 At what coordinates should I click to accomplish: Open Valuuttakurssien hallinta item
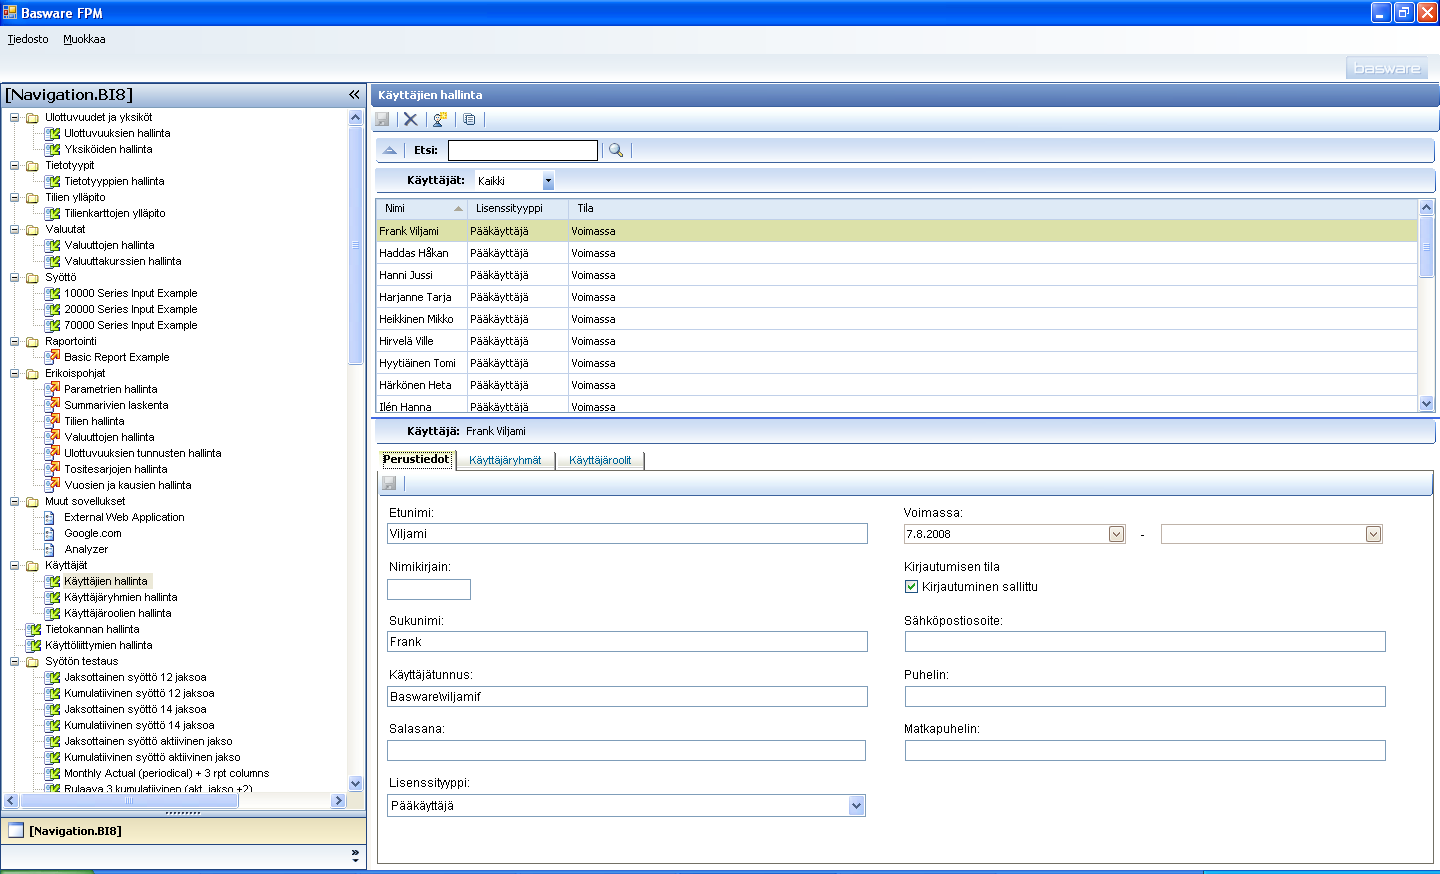coord(123,261)
